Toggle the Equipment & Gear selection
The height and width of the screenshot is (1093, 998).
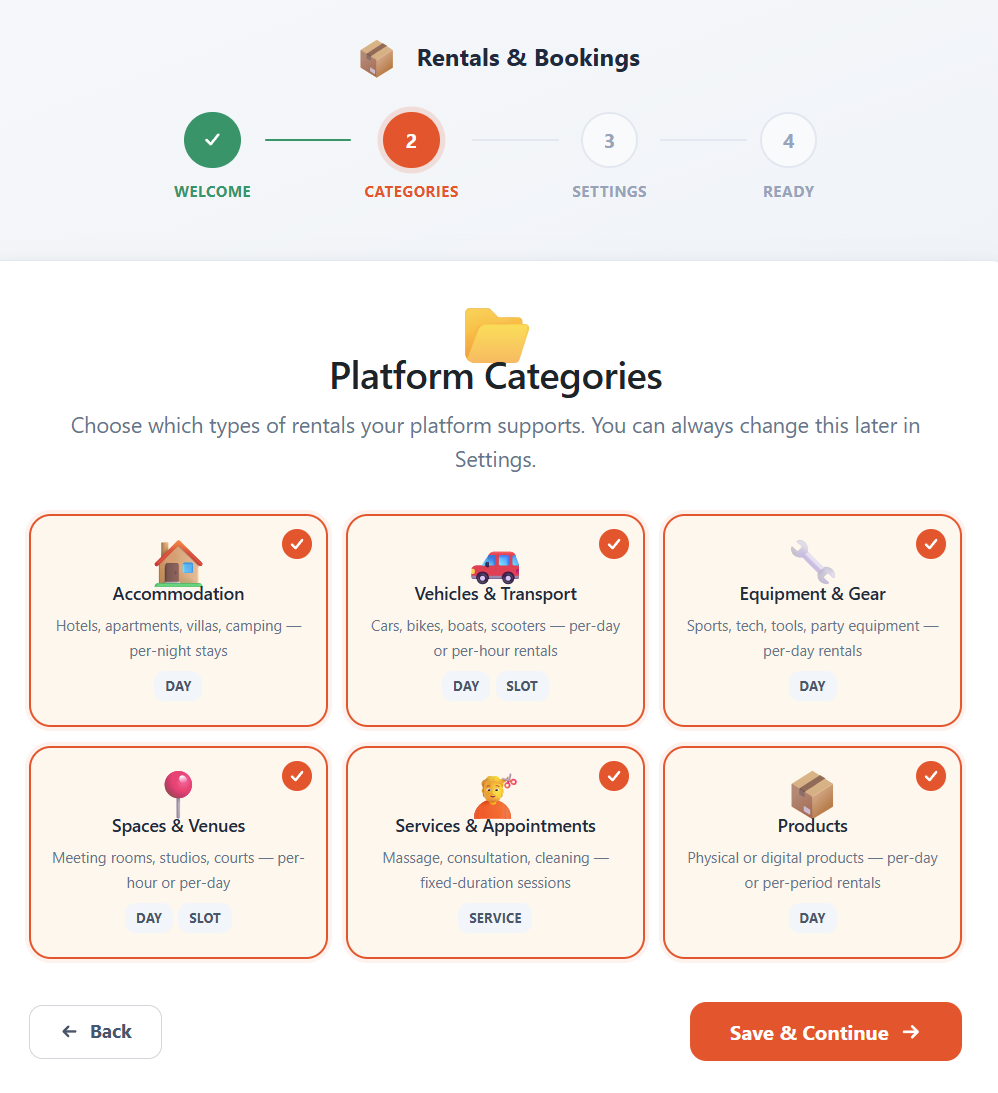point(930,543)
